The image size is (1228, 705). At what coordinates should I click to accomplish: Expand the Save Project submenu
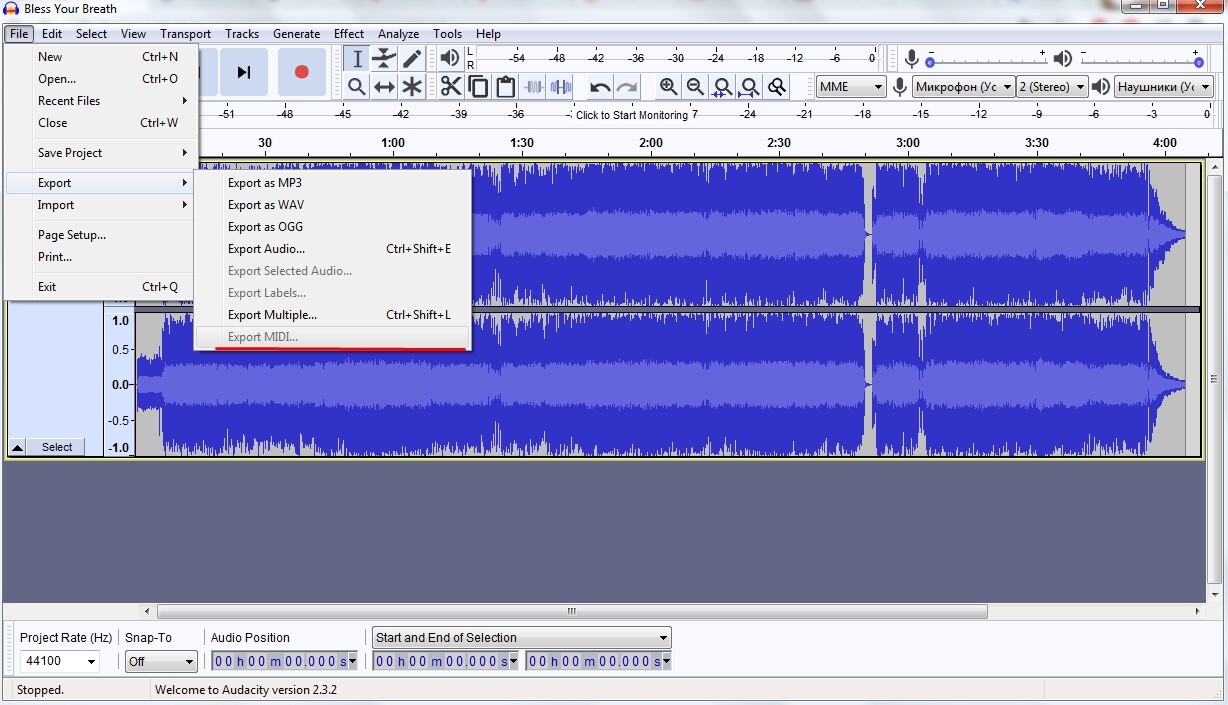click(x=100, y=153)
